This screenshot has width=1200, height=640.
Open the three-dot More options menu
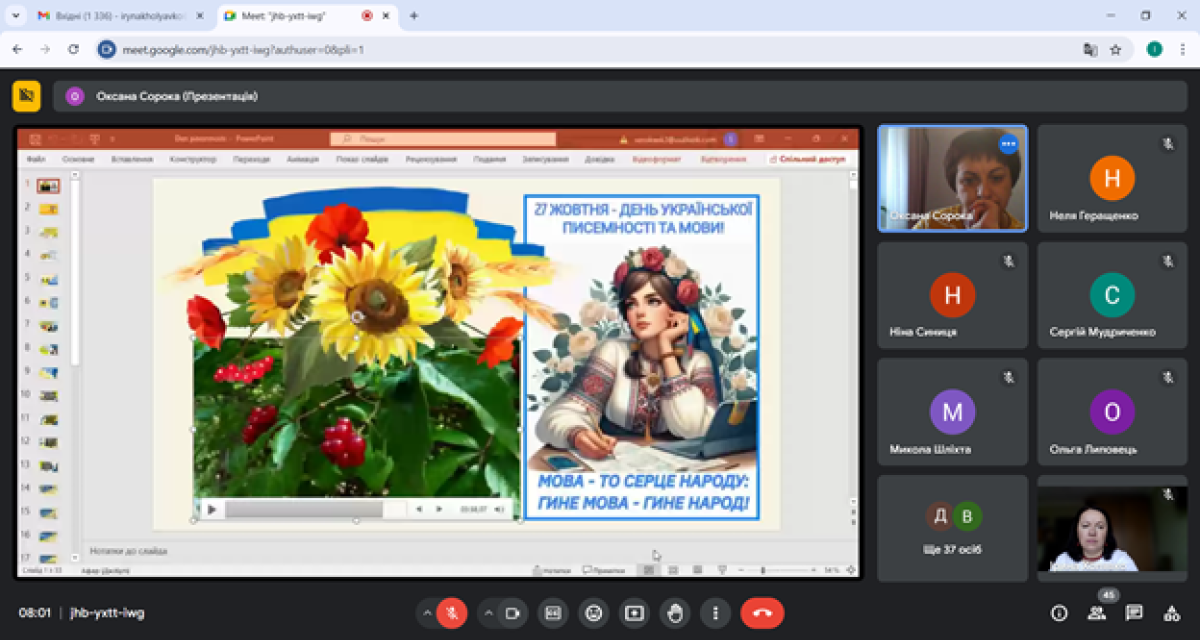[715, 613]
